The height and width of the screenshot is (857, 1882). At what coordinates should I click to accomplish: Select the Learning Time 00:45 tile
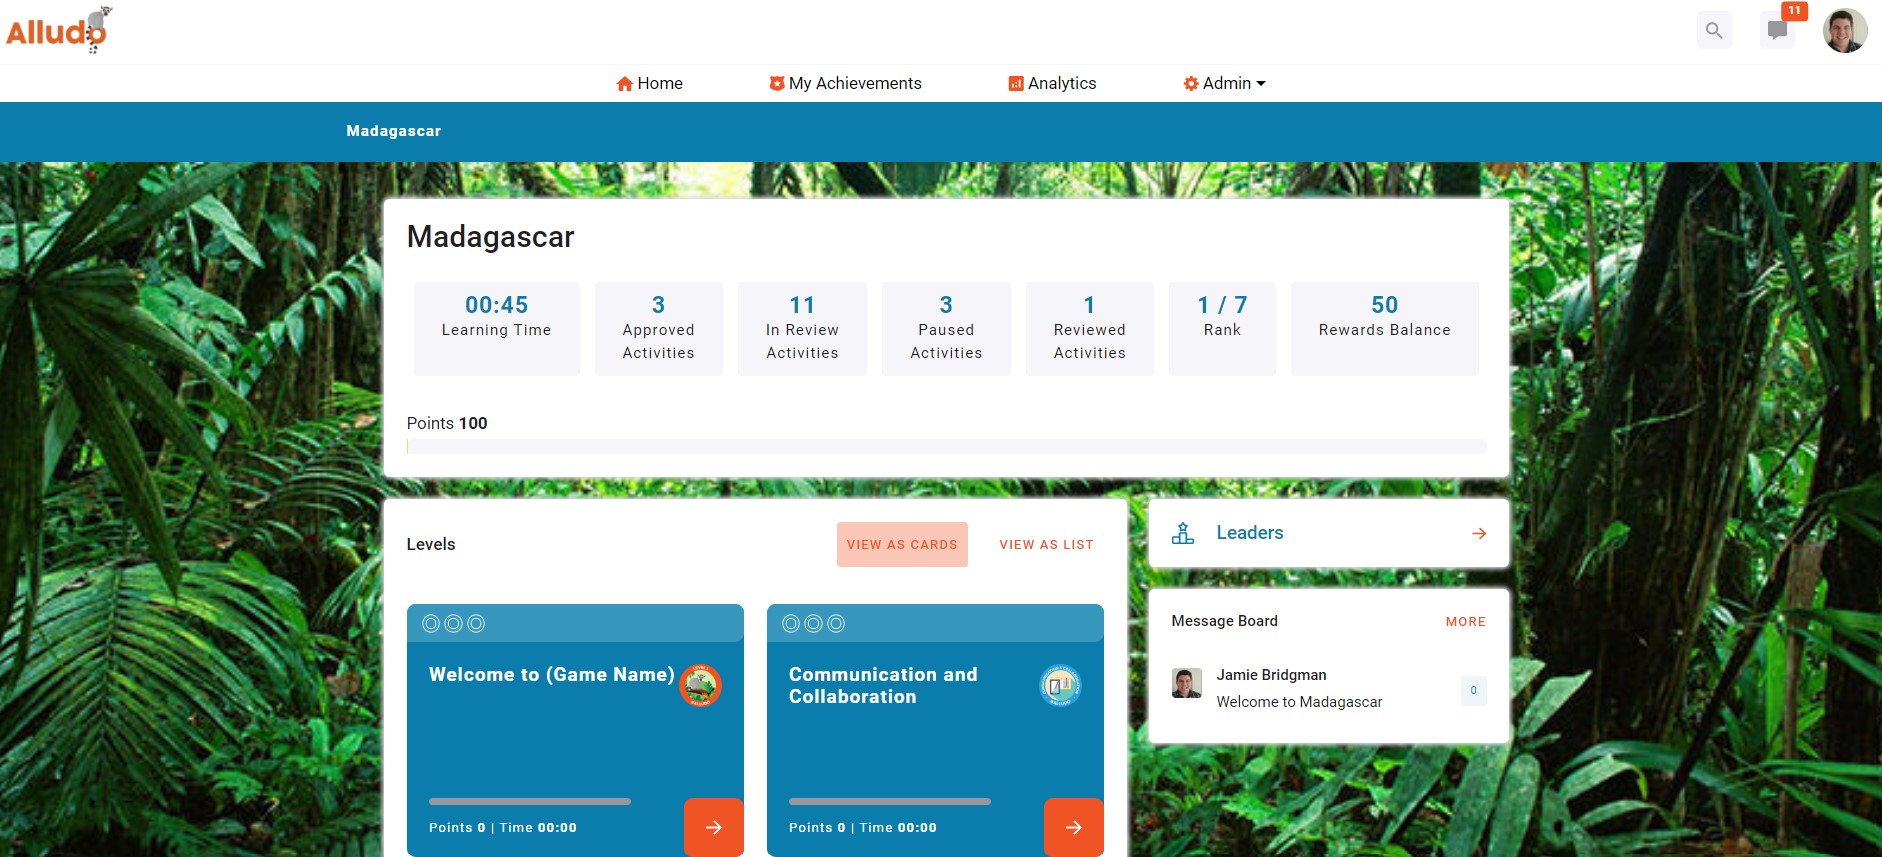[x=497, y=329]
